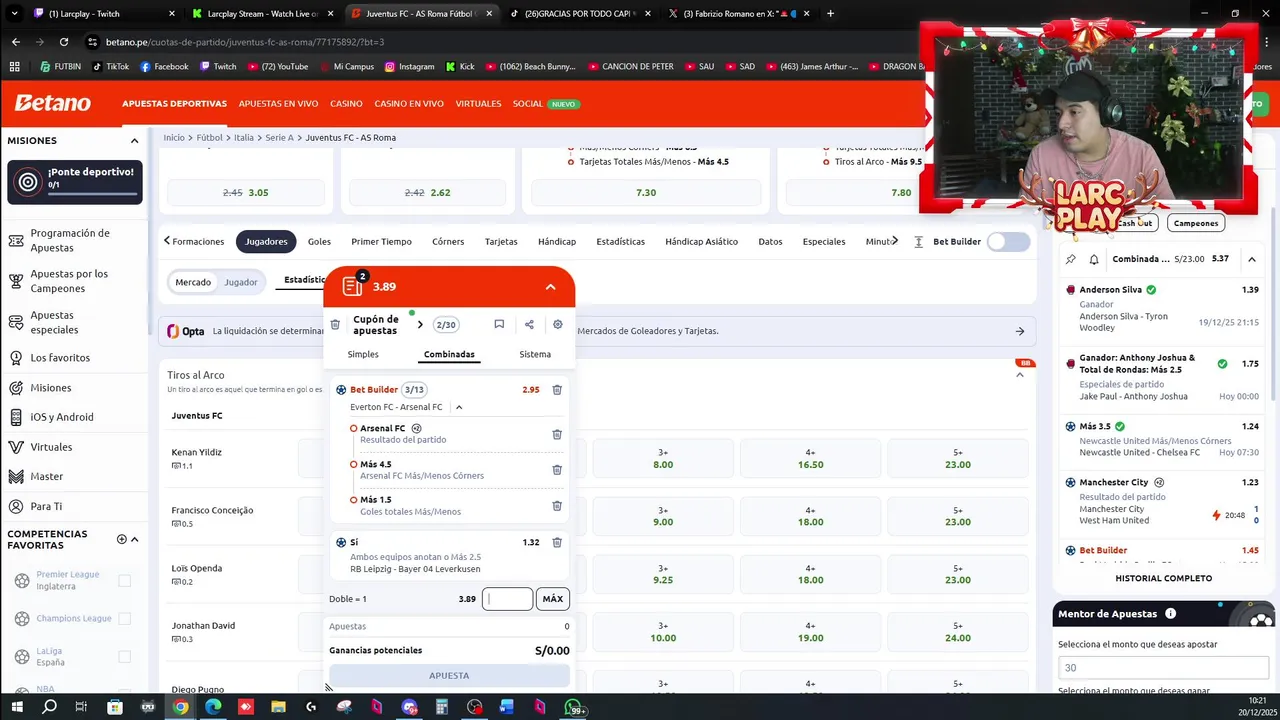This screenshot has width=1280, height=720.
Task: Click the Campeones button
Action: [1196, 223]
